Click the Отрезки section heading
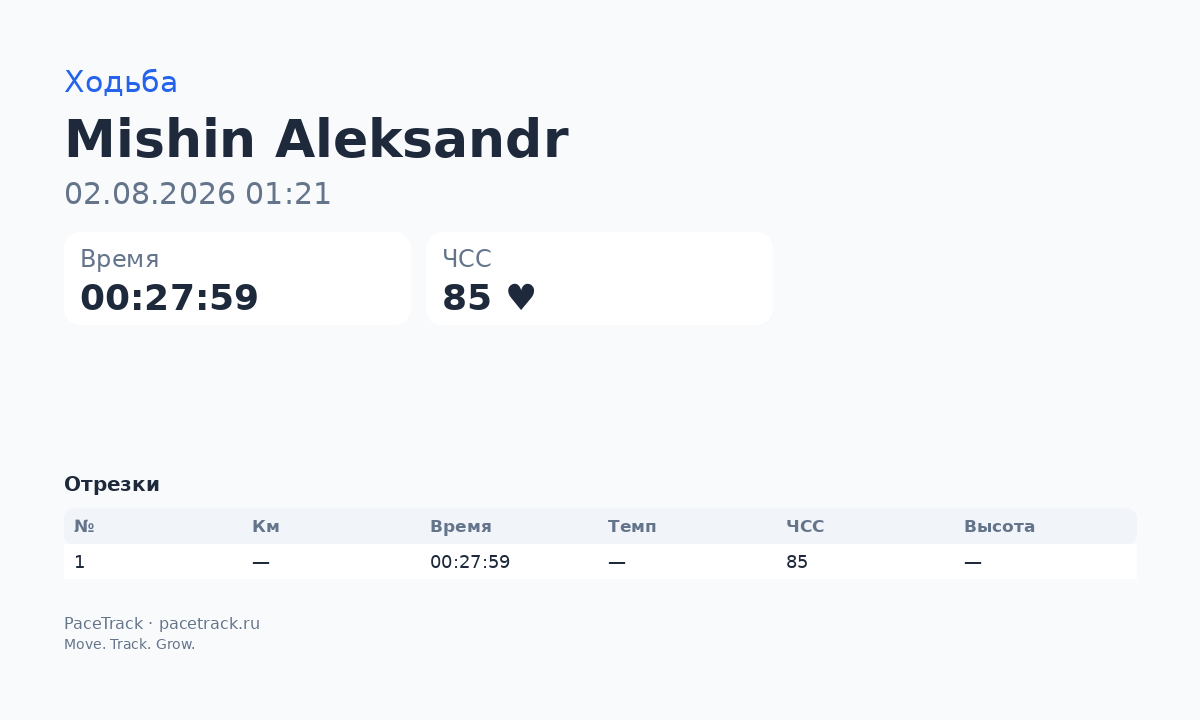 click(112, 484)
